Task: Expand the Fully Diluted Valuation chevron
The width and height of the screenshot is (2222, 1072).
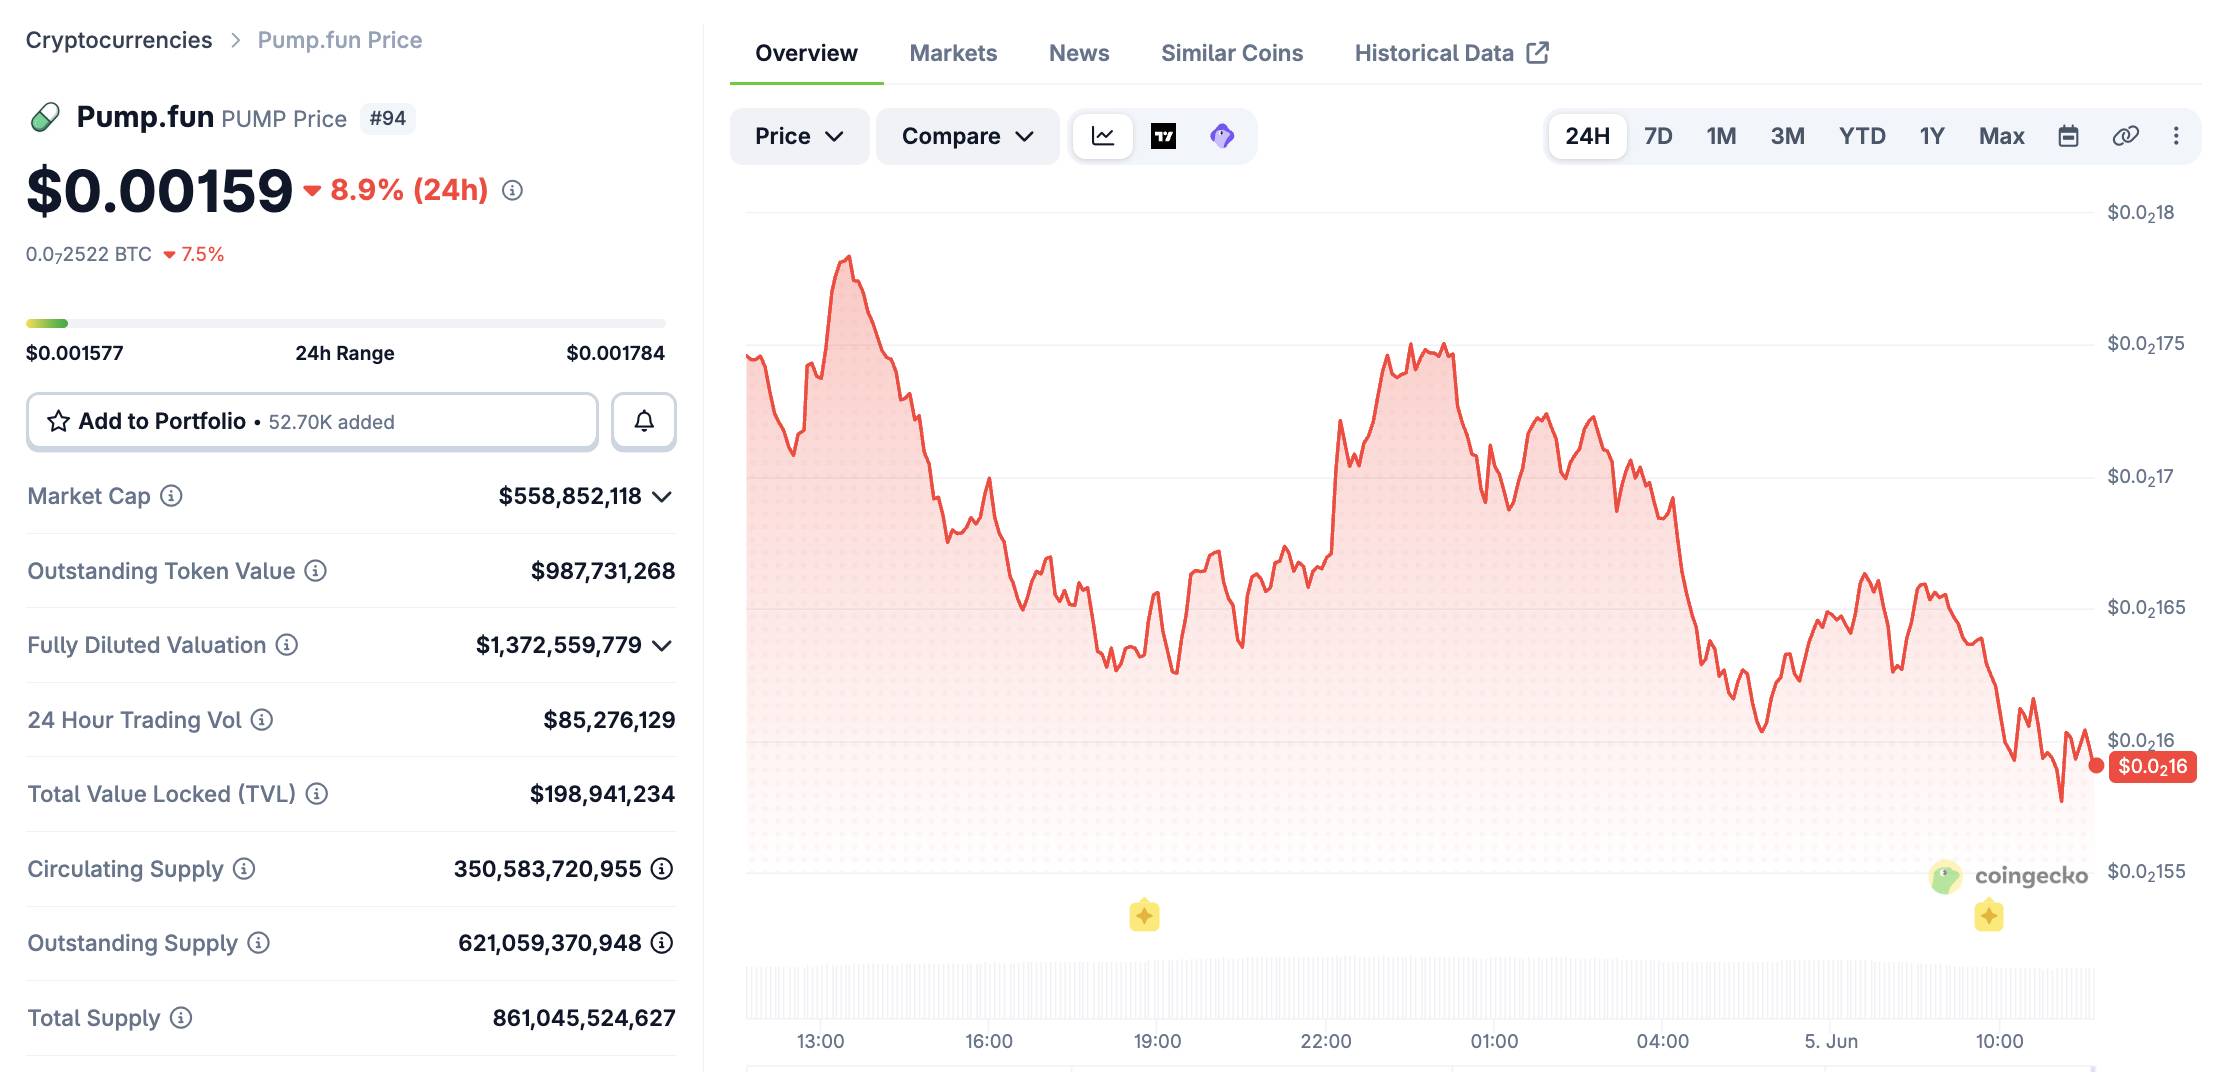Action: coord(661,645)
